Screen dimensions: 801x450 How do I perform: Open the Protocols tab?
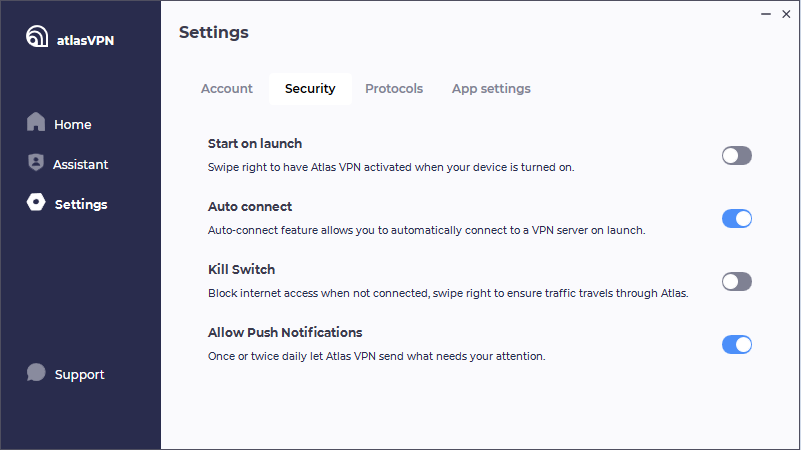coord(394,89)
